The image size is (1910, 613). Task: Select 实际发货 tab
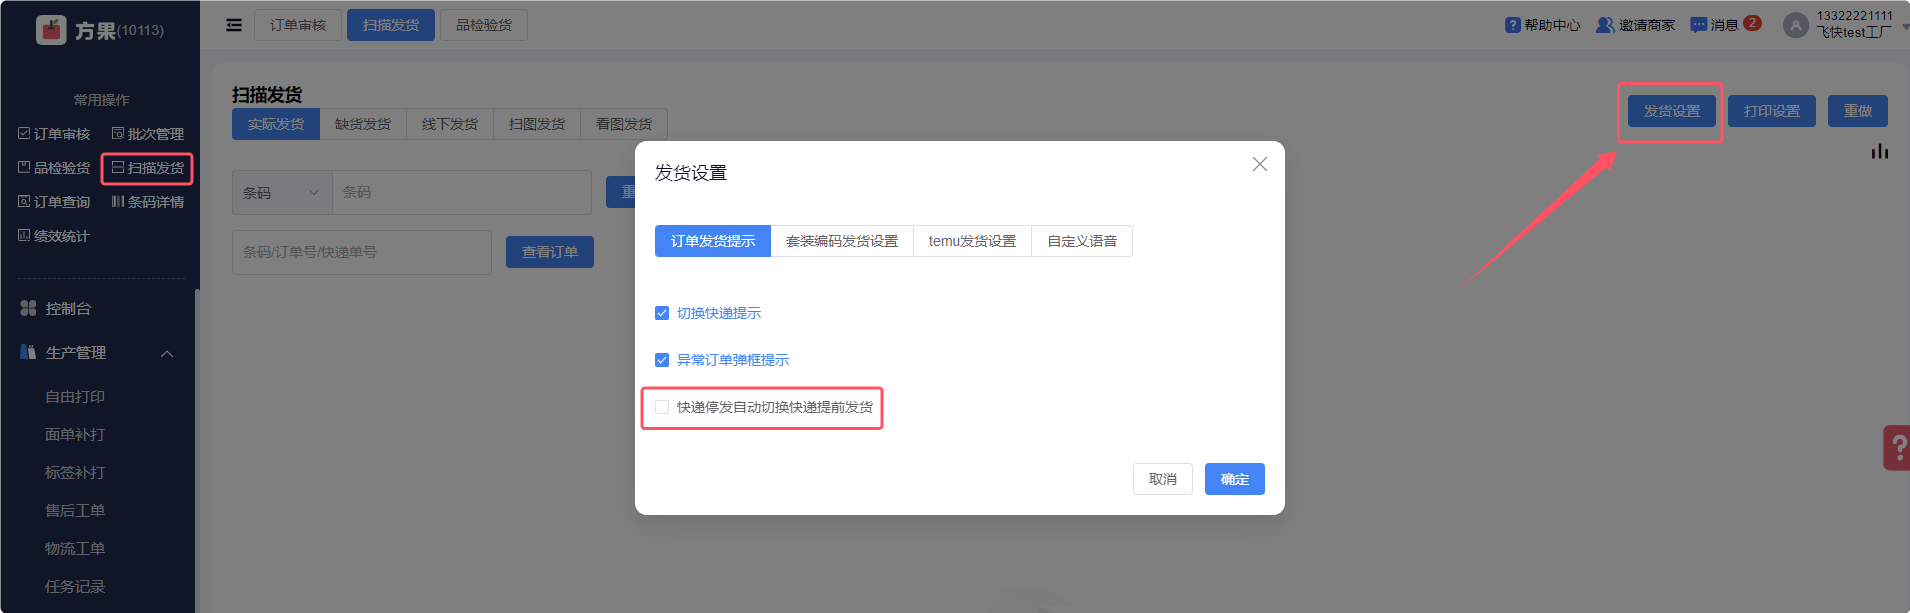pyautogui.click(x=276, y=124)
